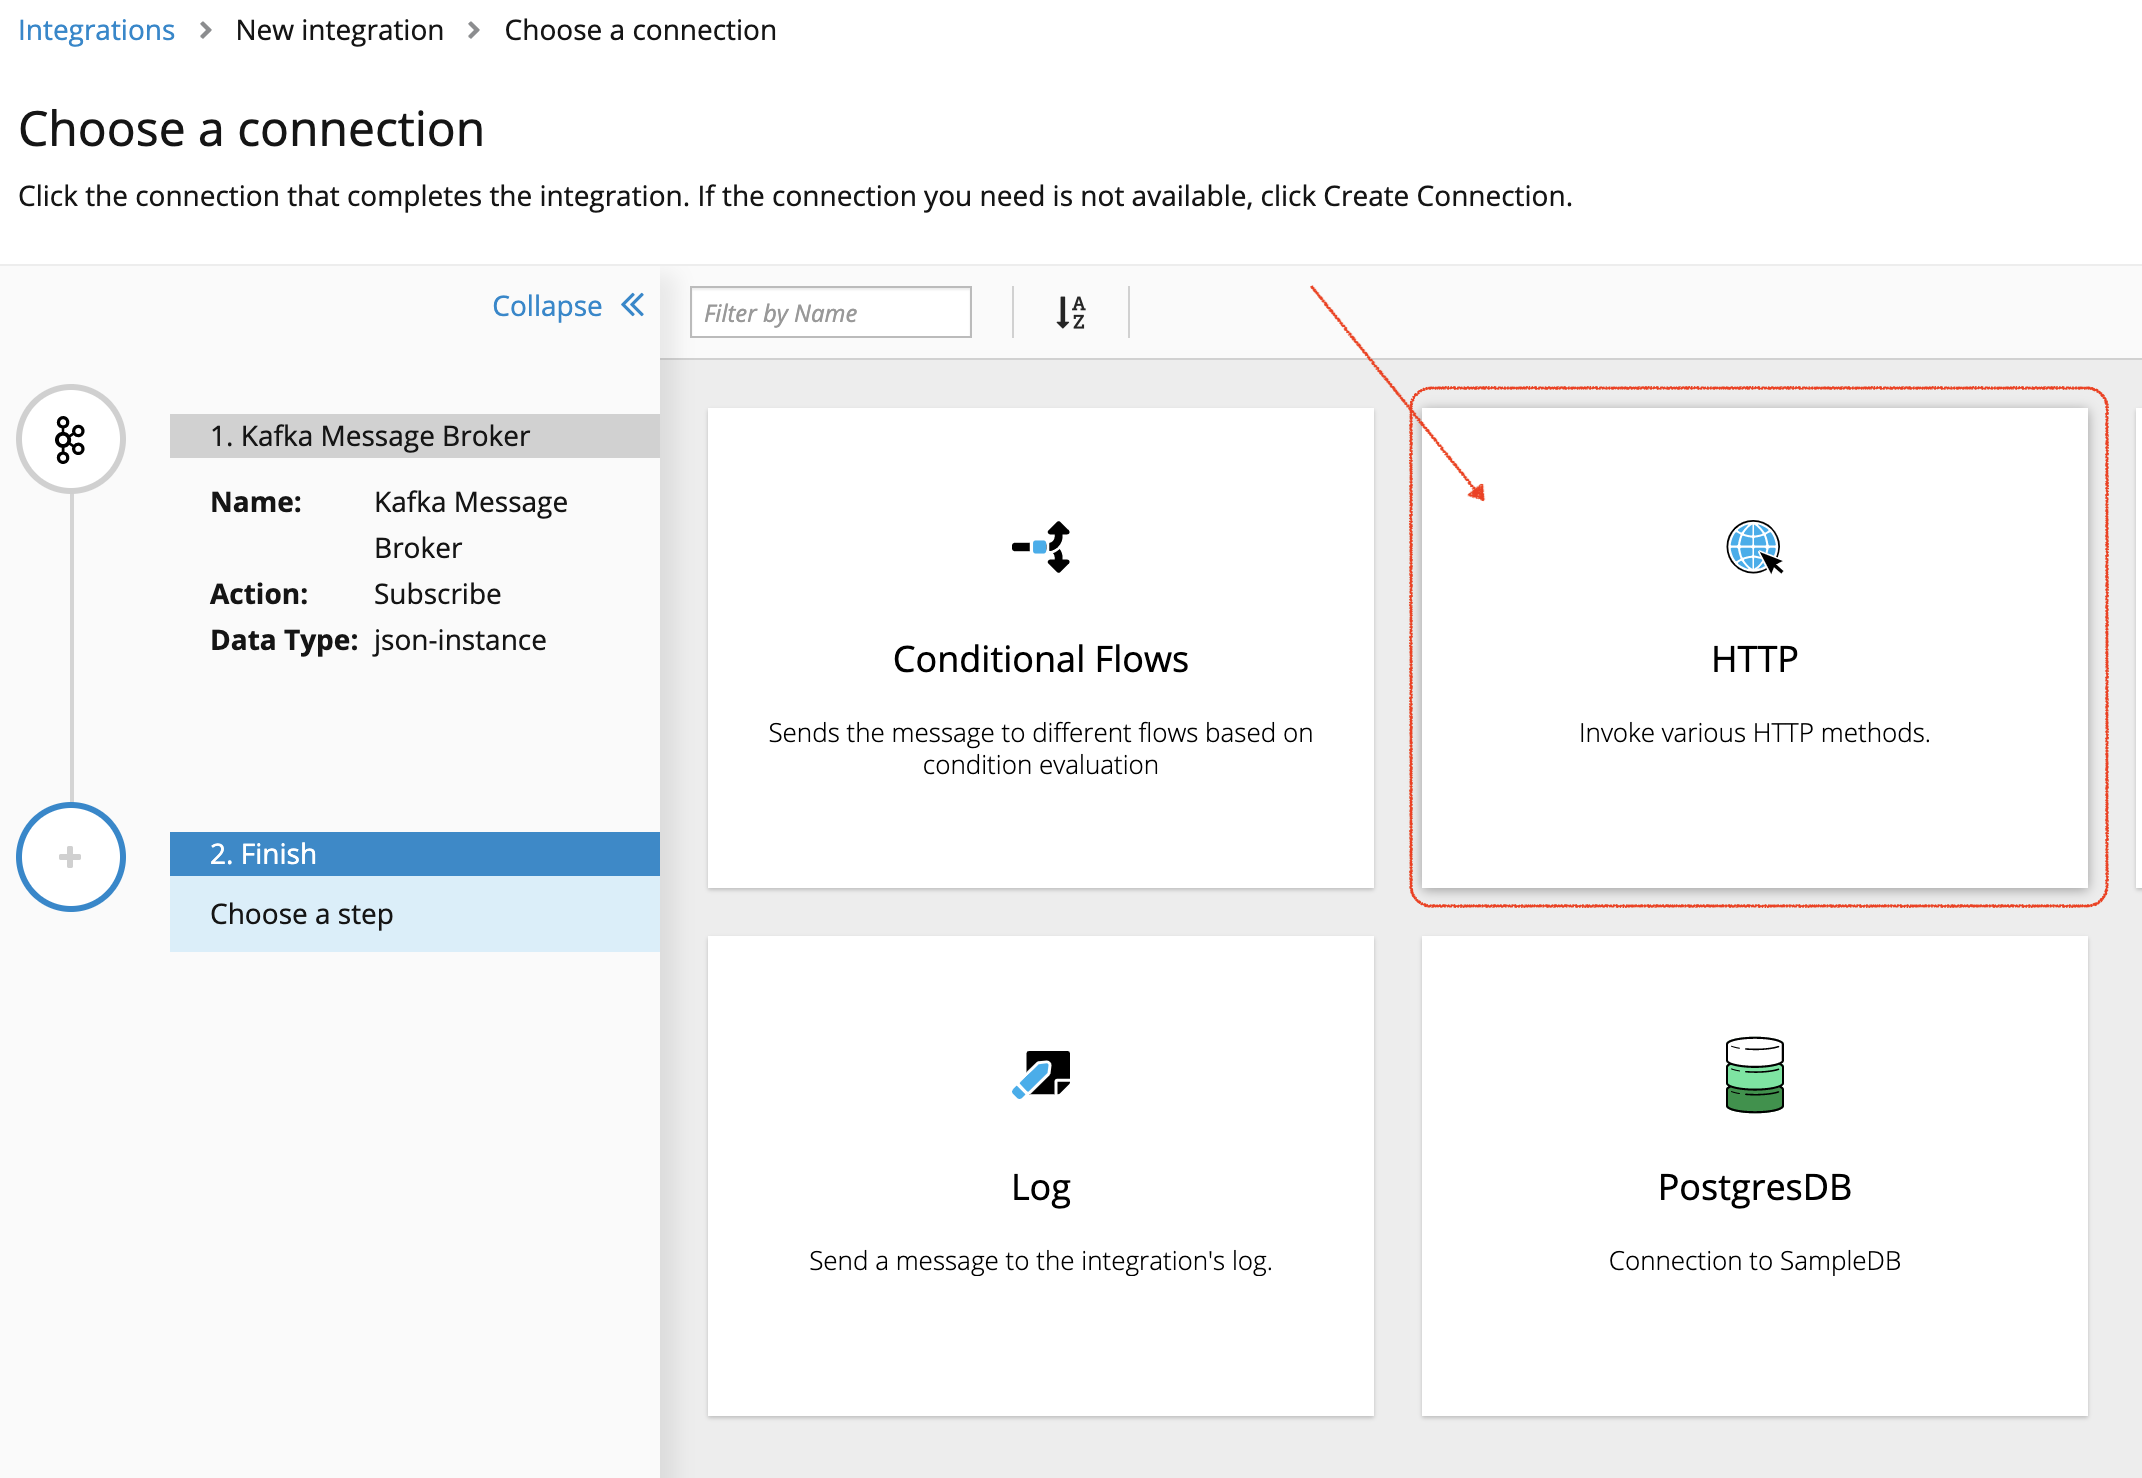Click the Subscribe action value

pos(437,594)
